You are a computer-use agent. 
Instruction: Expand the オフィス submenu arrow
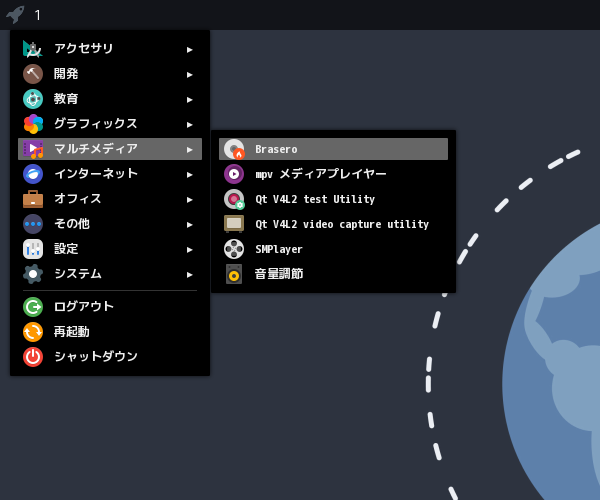click(189, 200)
